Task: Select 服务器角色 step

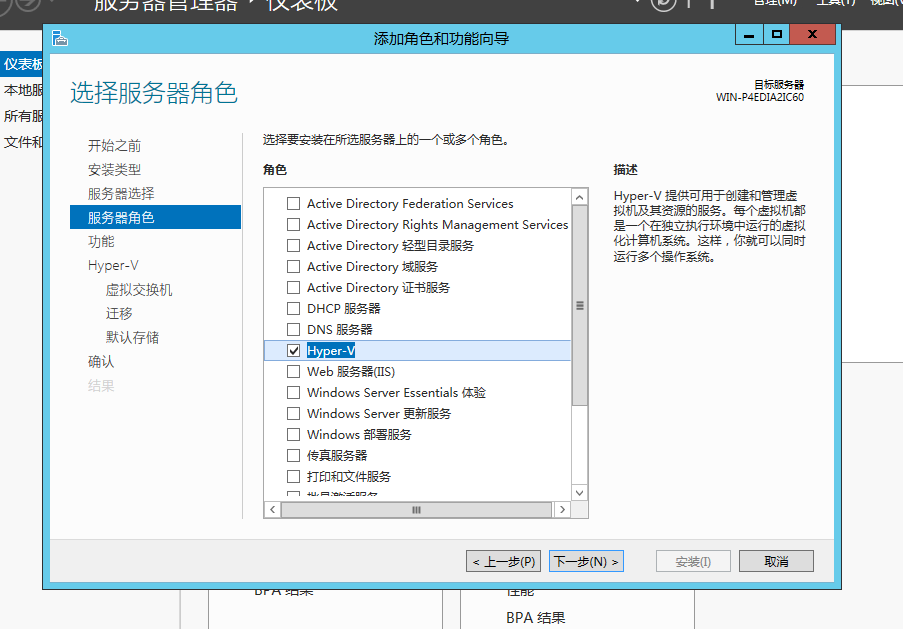Action: point(155,217)
